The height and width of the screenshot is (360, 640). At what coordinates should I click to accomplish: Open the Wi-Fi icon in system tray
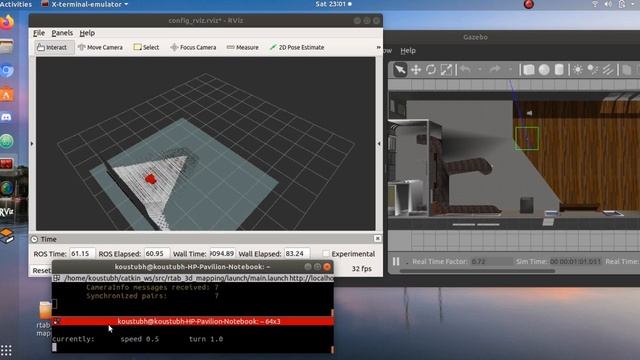(595, 4)
